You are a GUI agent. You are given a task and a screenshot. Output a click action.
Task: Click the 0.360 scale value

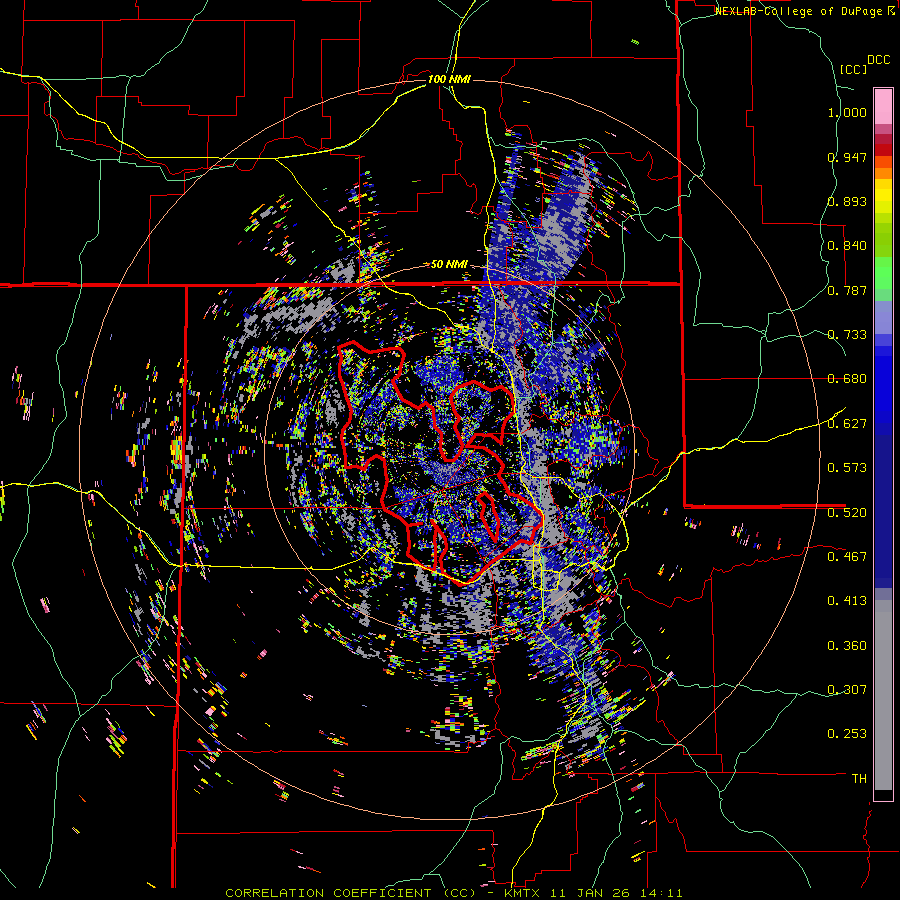pyautogui.click(x=847, y=646)
